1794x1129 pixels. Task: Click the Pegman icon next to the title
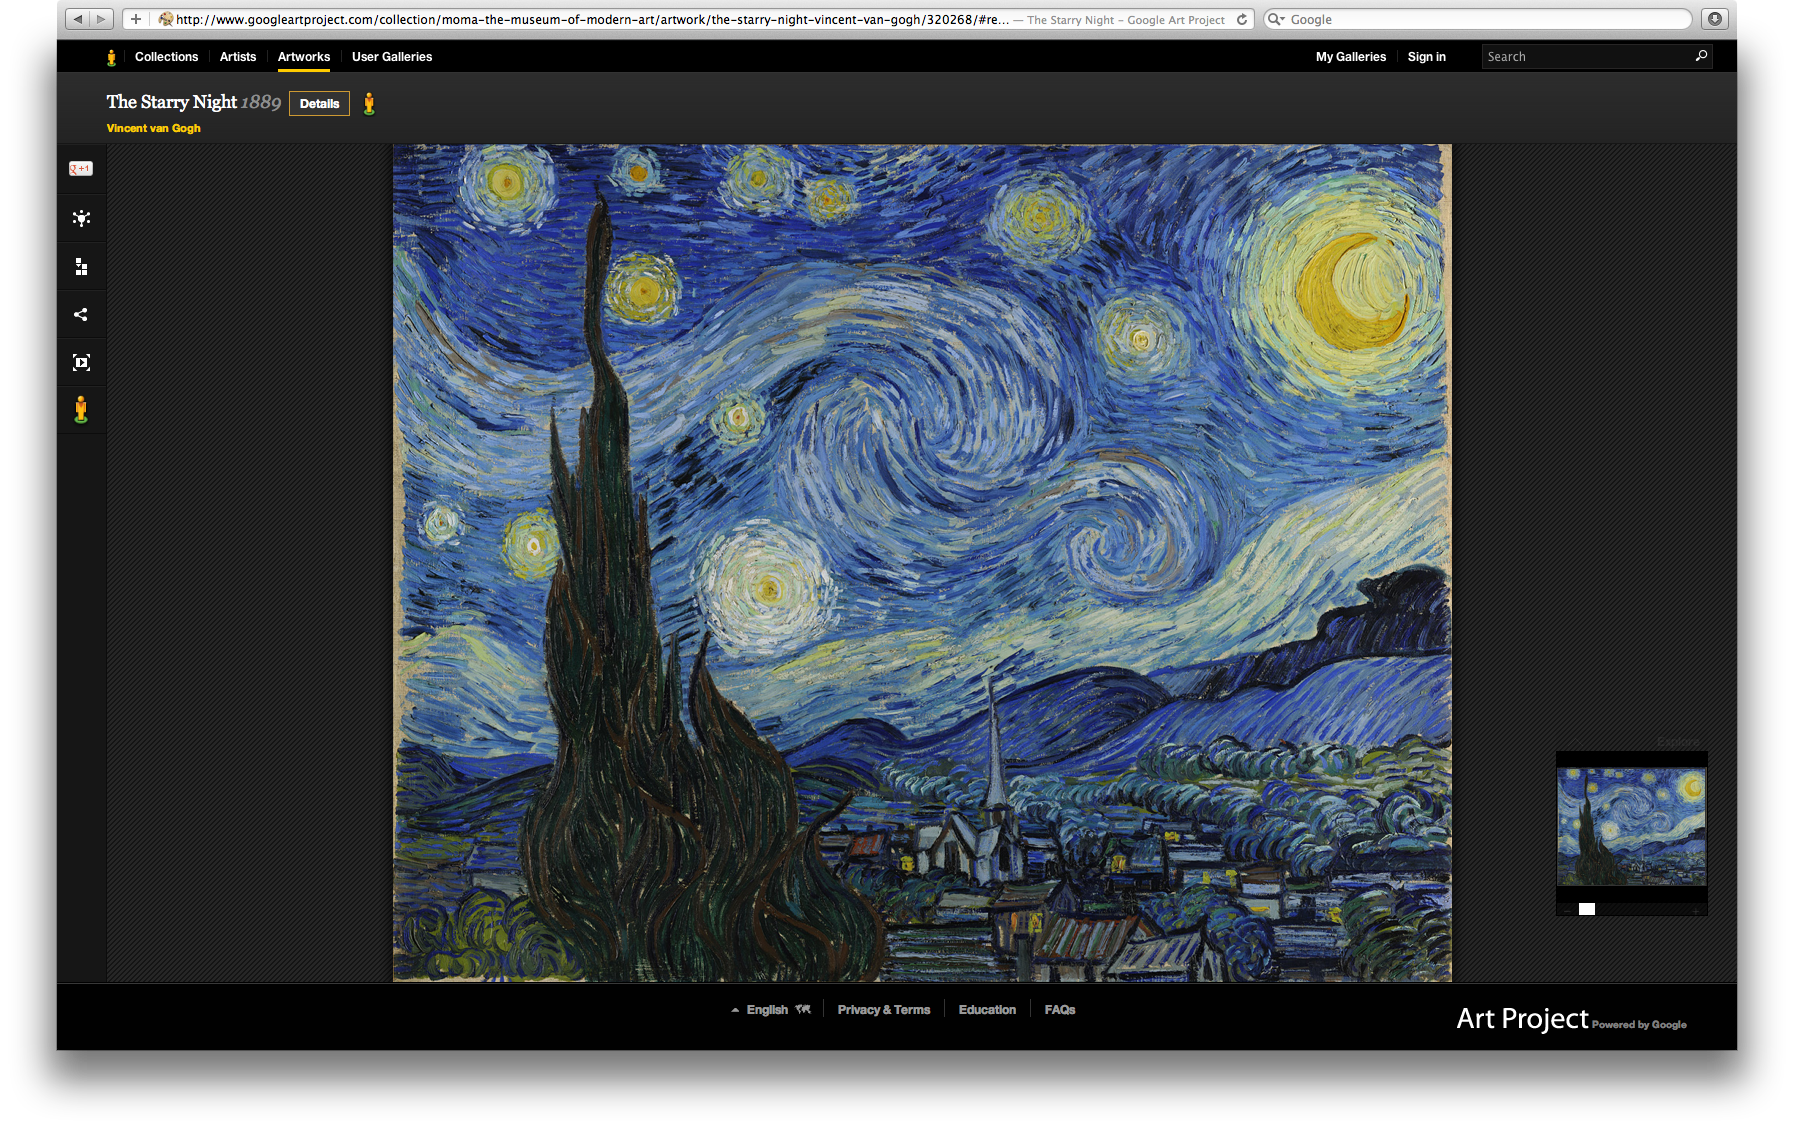(x=369, y=103)
